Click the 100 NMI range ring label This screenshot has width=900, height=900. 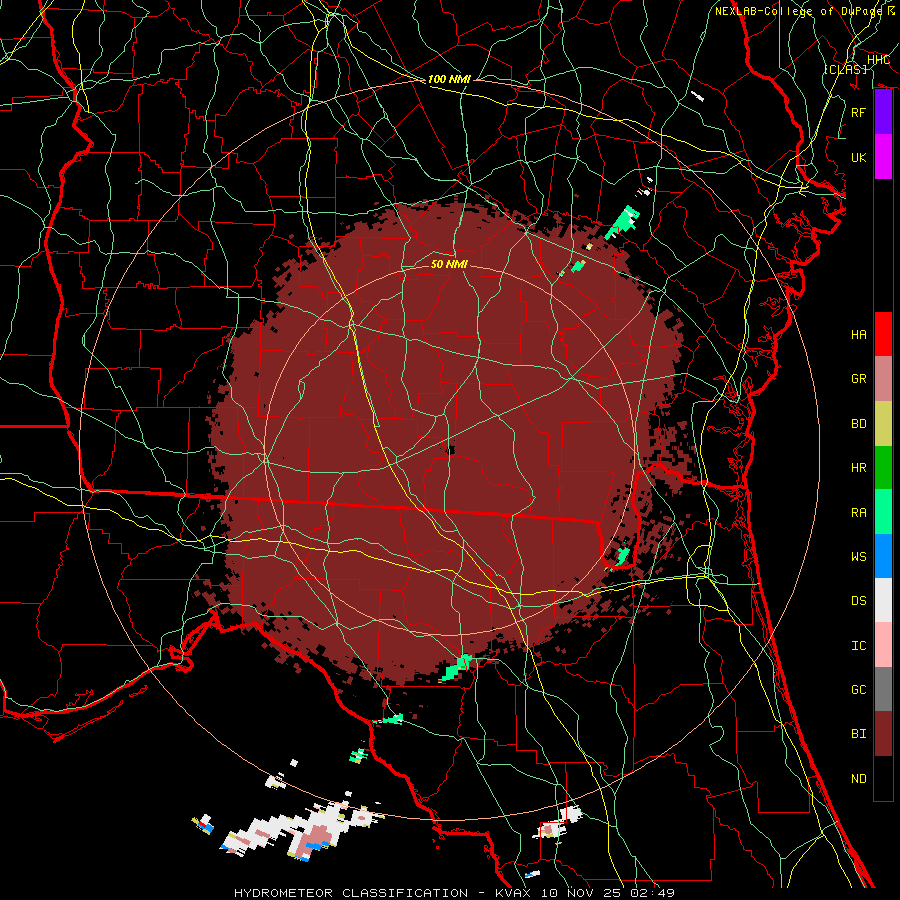coord(449,79)
